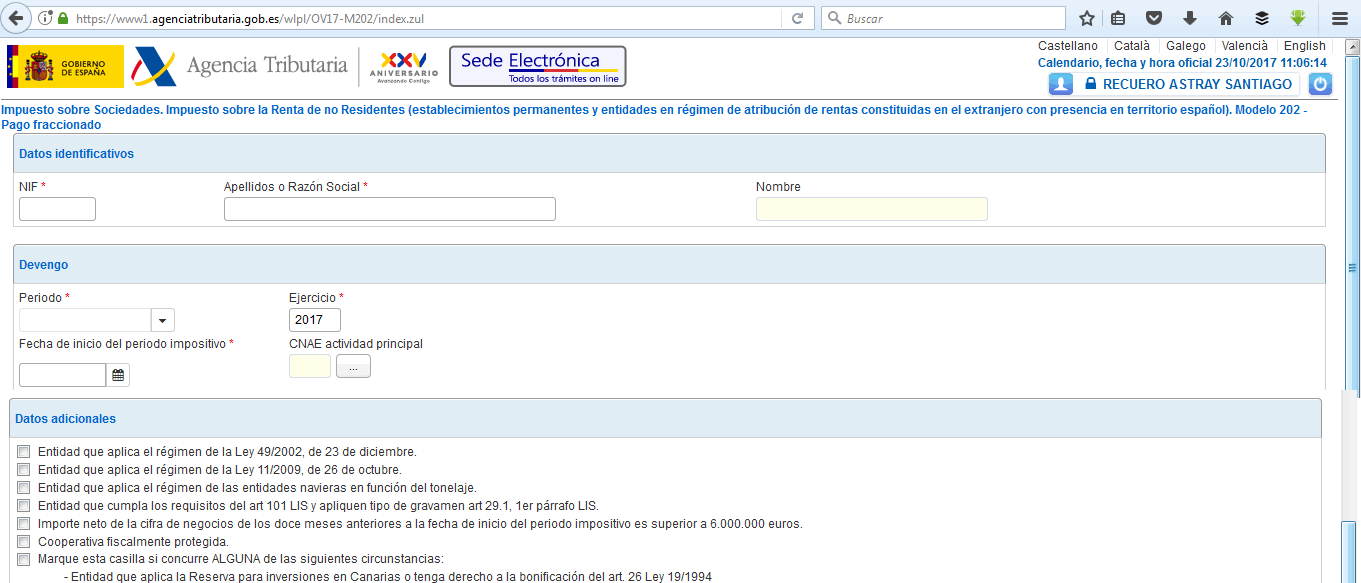Reload the page with refresh button
1361x583 pixels.
click(x=797, y=18)
